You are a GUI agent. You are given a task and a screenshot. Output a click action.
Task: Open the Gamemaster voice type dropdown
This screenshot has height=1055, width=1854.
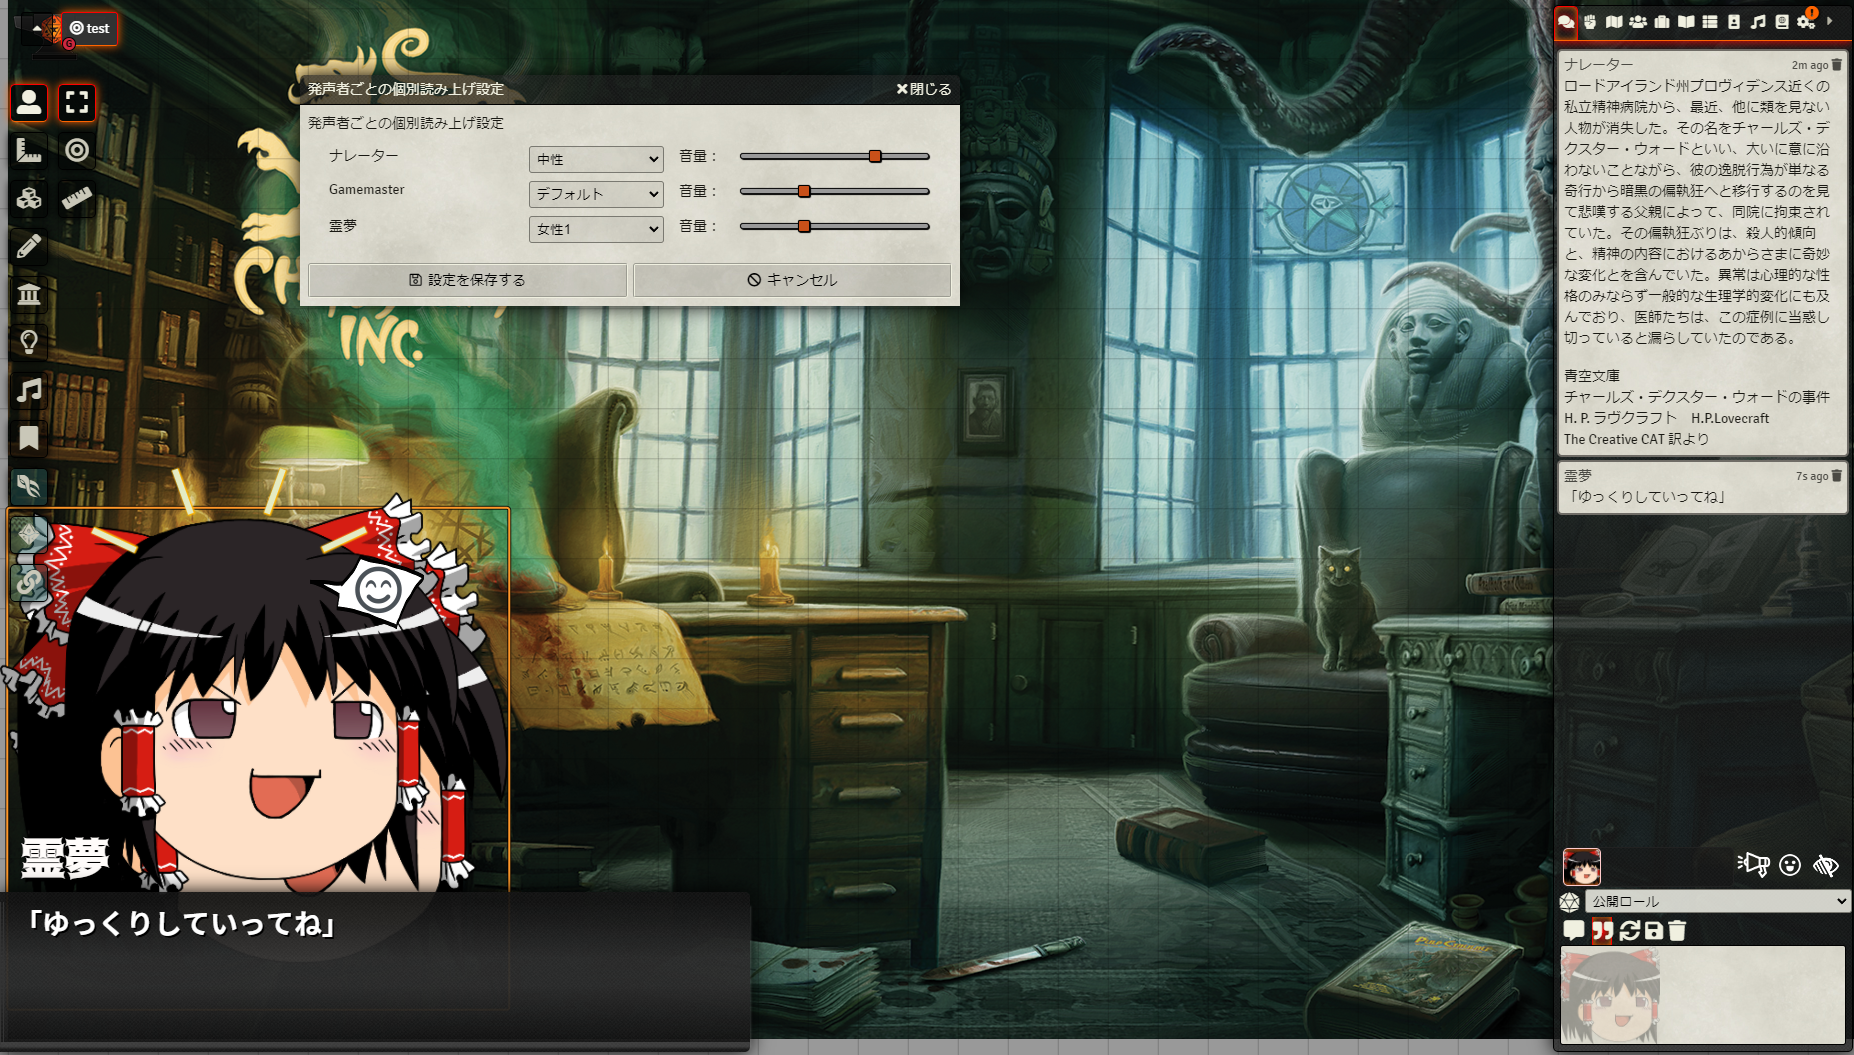(x=596, y=194)
